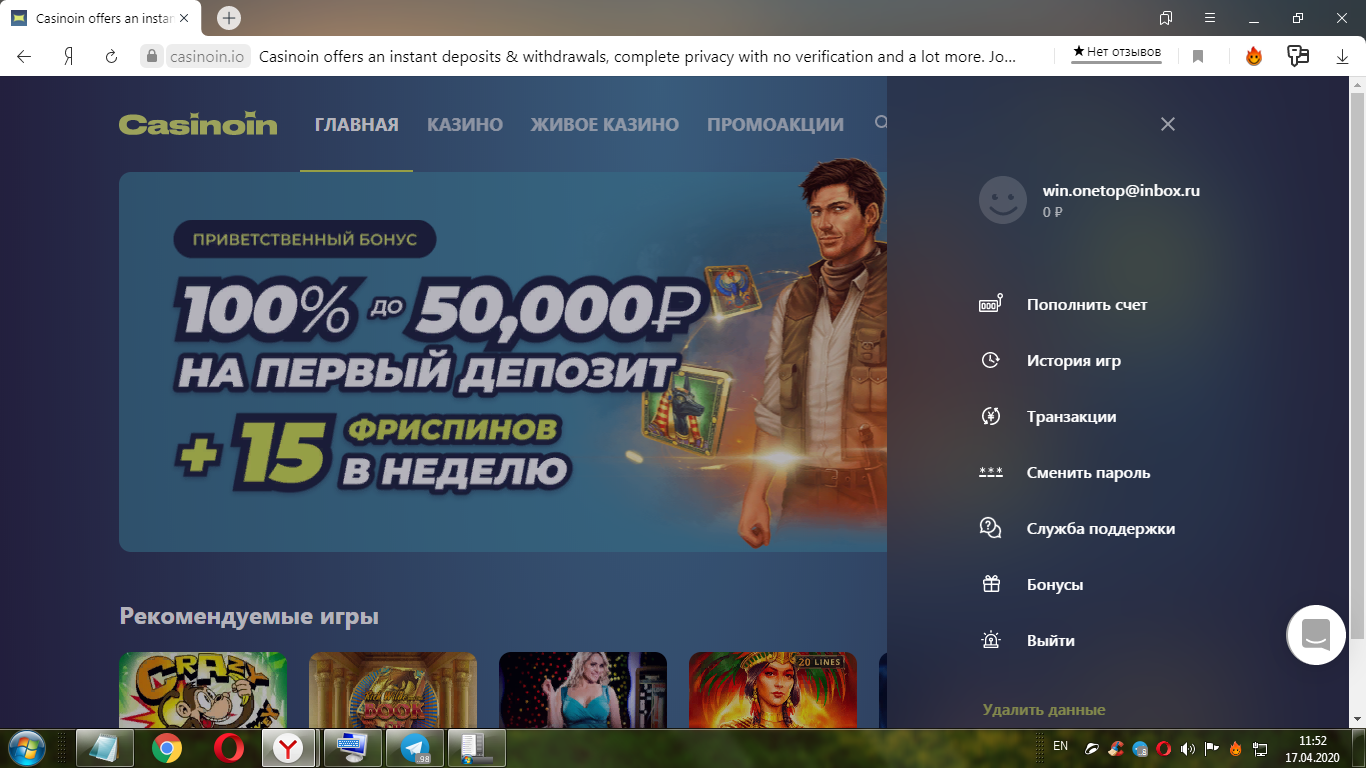Screen dimensions: 1366x768
Task: Click the taskbar clock showing 11:52
Action: pos(1312,749)
